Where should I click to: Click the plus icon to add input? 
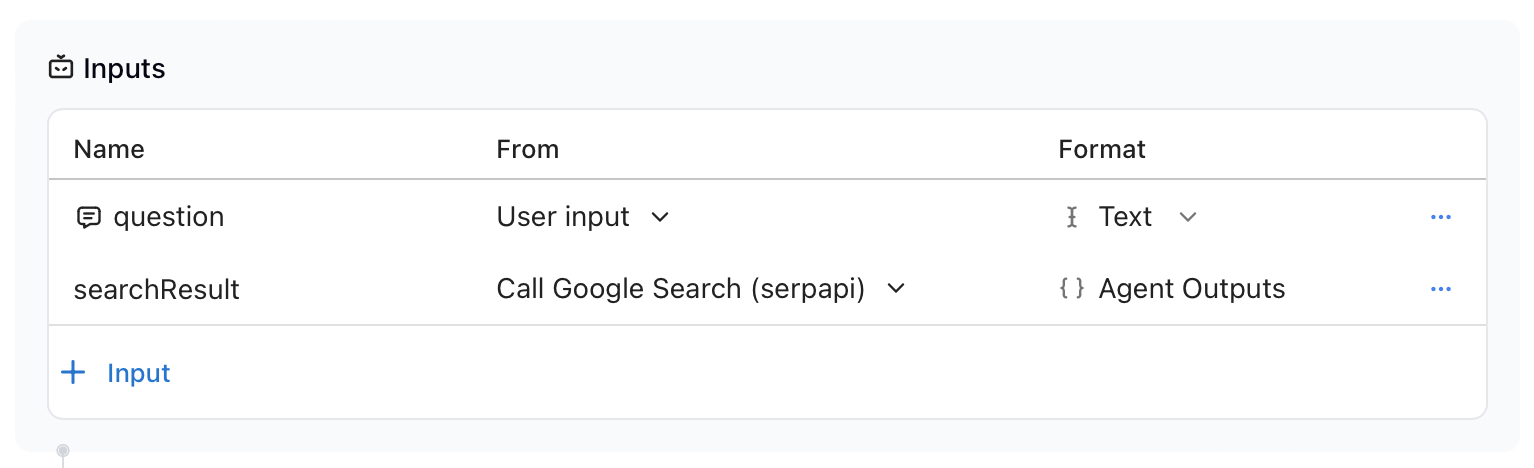[x=73, y=373]
